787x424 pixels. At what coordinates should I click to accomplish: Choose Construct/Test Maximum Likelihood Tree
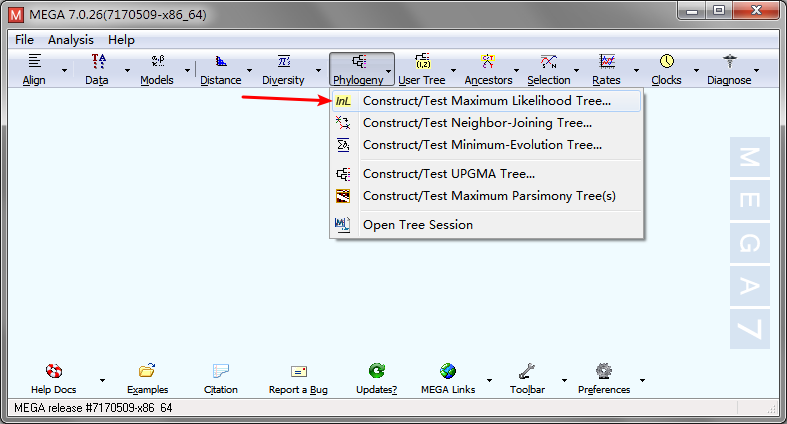pos(486,101)
